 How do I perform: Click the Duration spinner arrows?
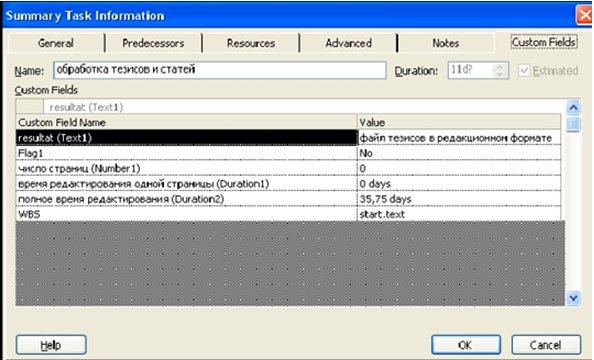[x=500, y=70]
